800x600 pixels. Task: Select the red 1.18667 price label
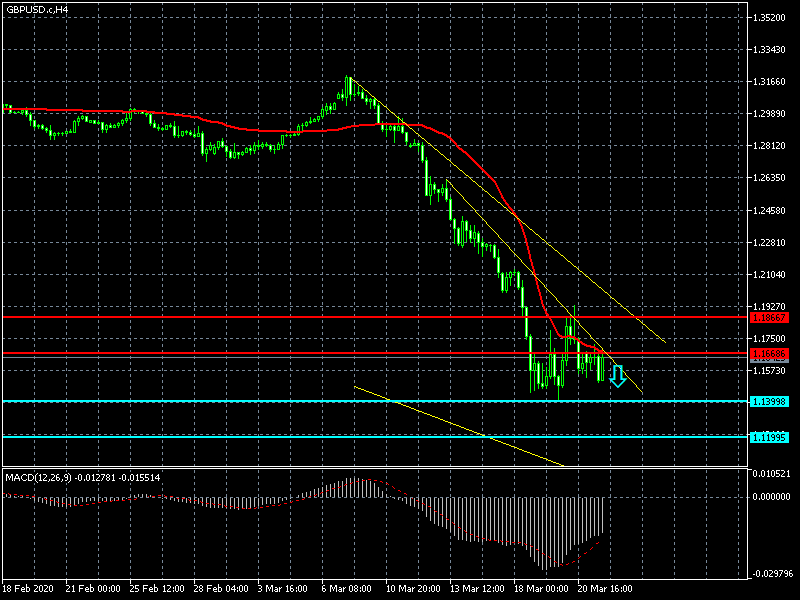tap(770, 317)
